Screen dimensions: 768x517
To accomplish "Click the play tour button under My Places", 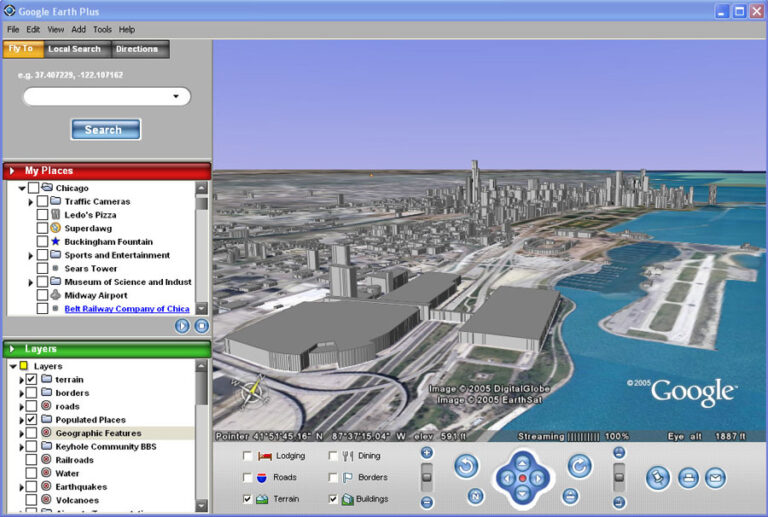I will 182,326.
